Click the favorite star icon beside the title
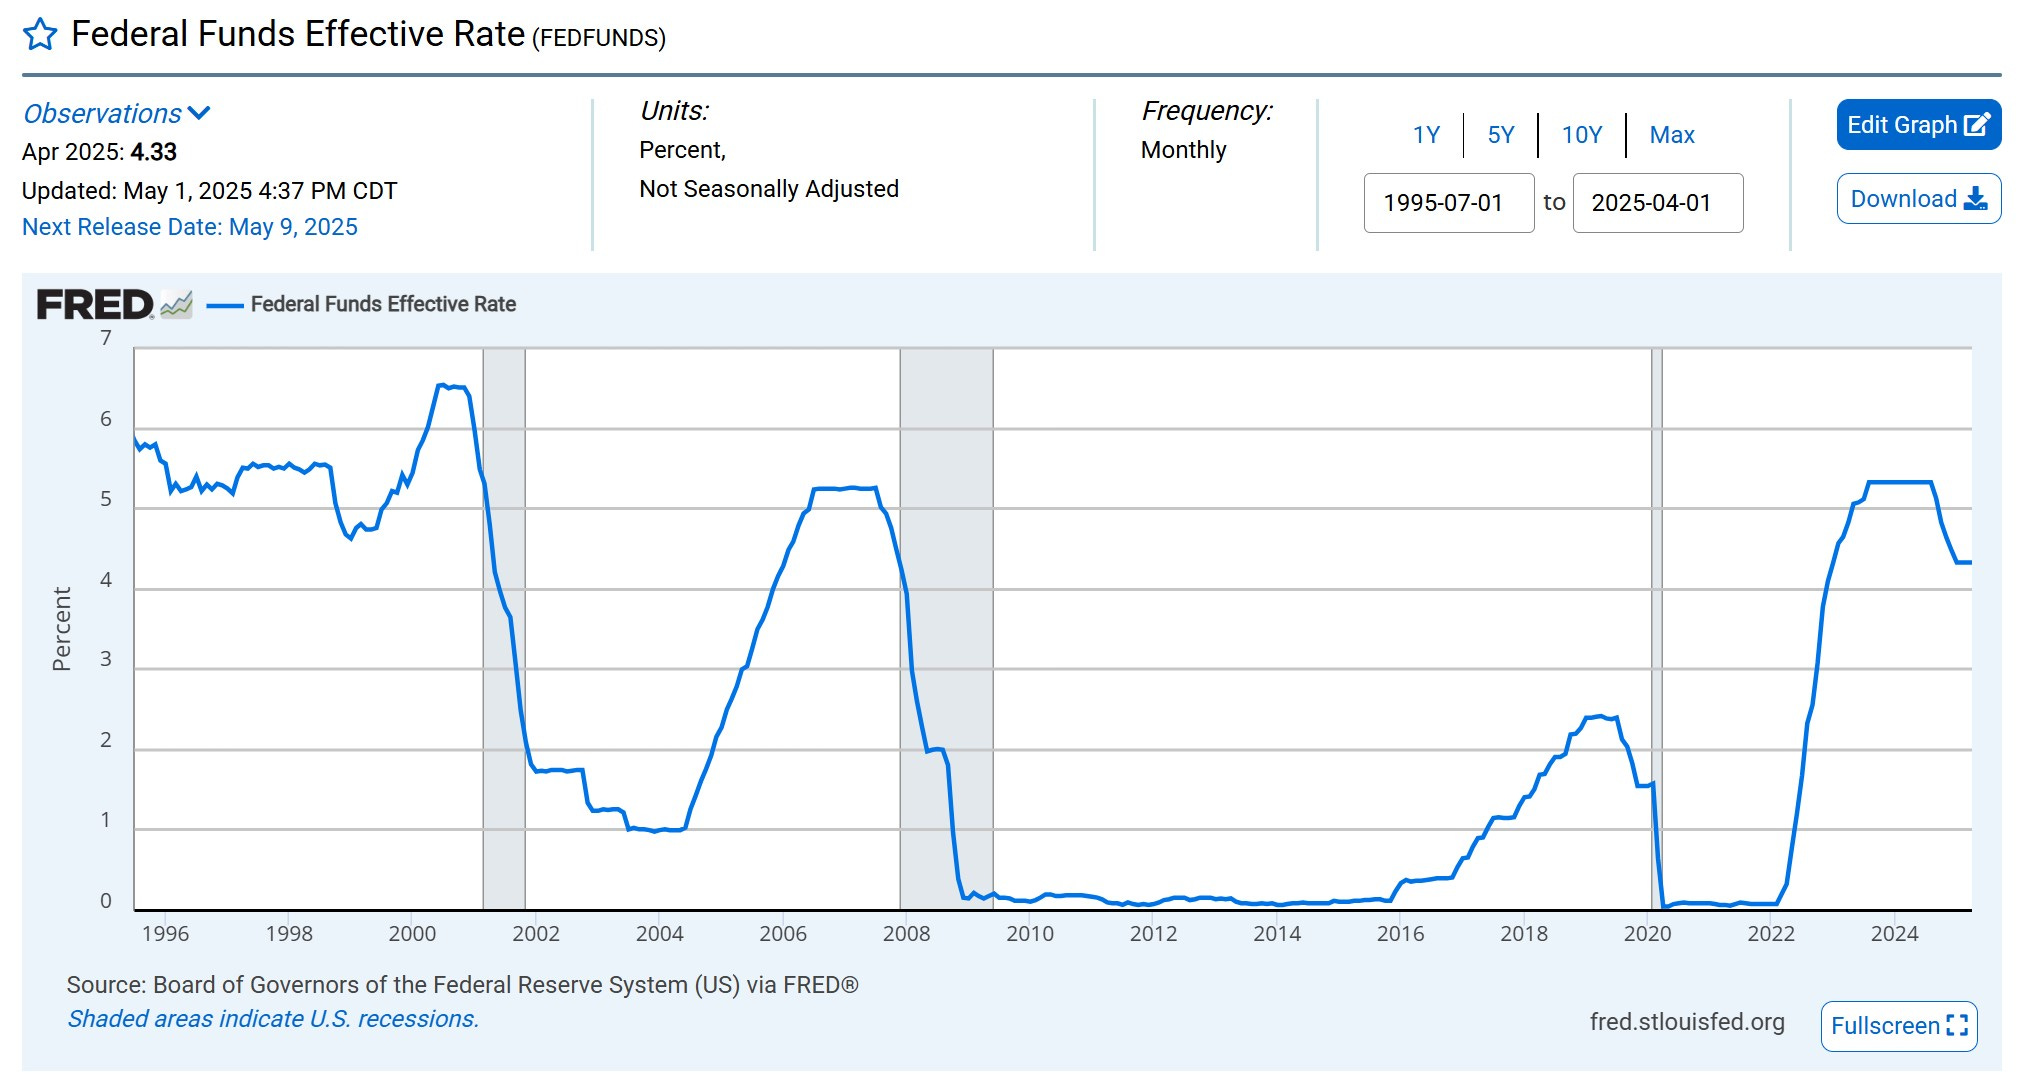The image size is (2025, 1081). coord(40,34)
